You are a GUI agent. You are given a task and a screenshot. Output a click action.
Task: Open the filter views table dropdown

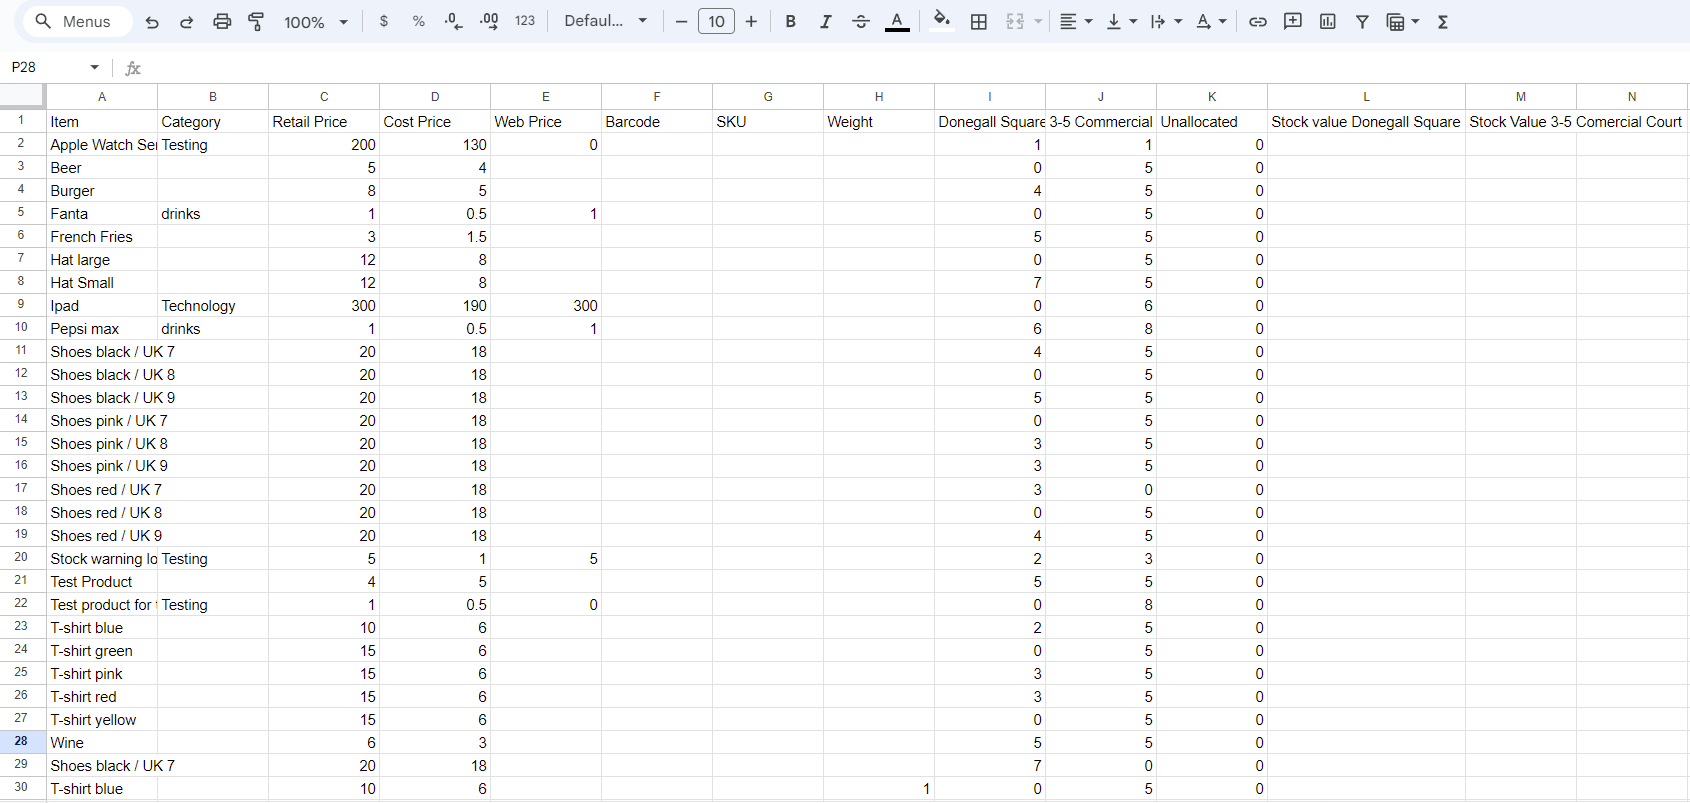point(1403,21)
